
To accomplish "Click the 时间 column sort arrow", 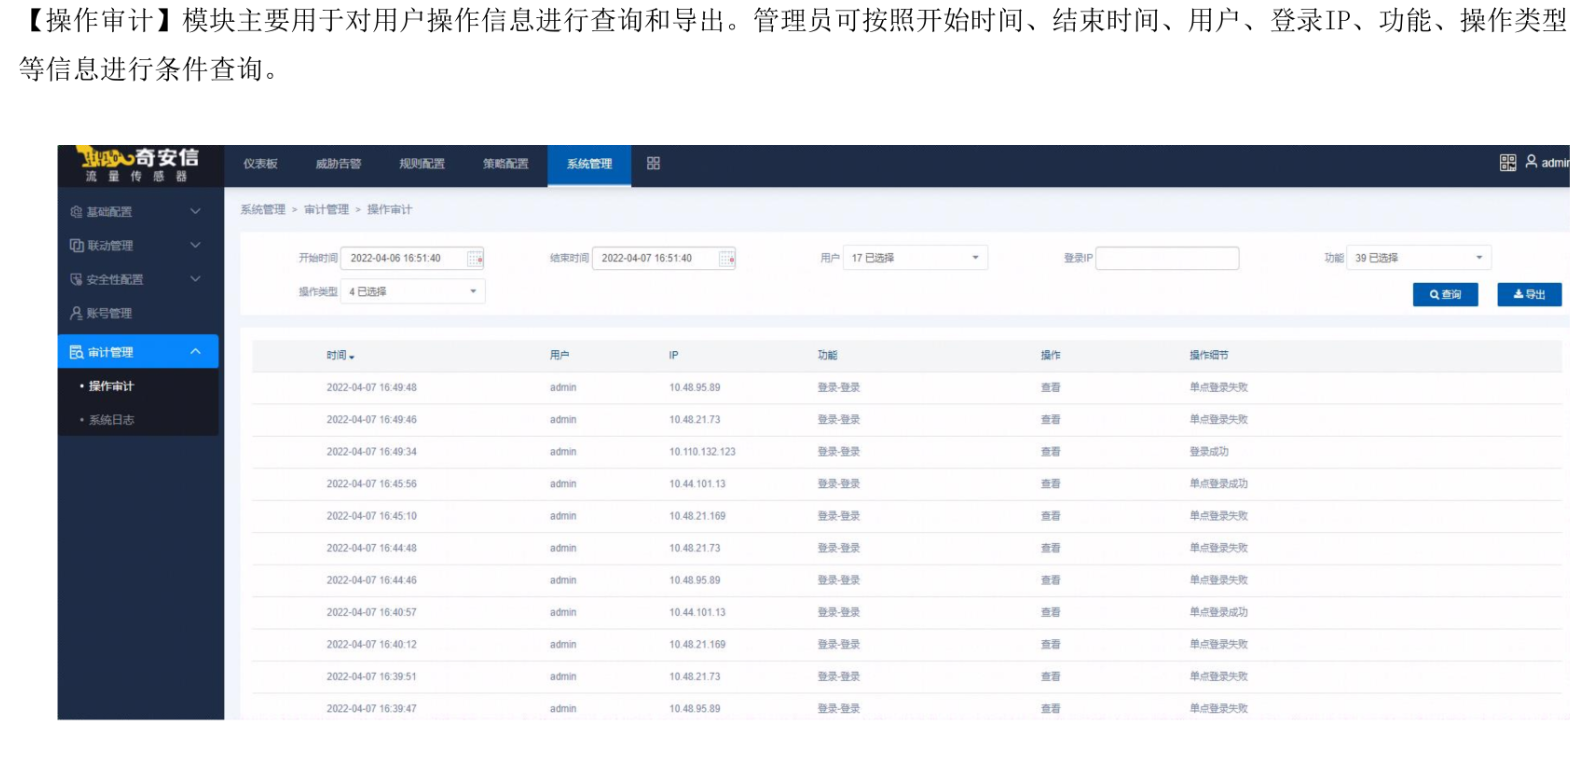I will pos(352,357).
